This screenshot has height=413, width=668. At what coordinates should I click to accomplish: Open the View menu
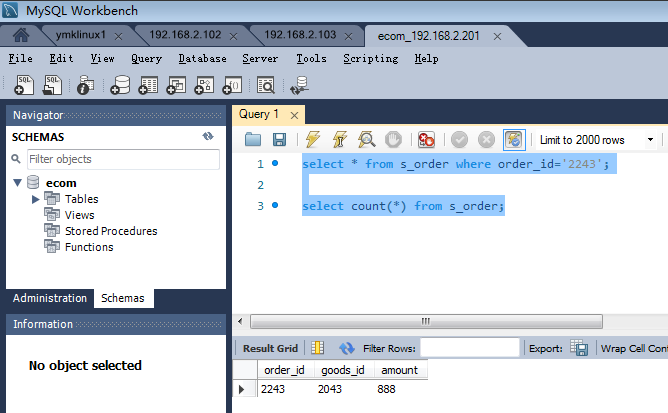[x=102, y=58]
